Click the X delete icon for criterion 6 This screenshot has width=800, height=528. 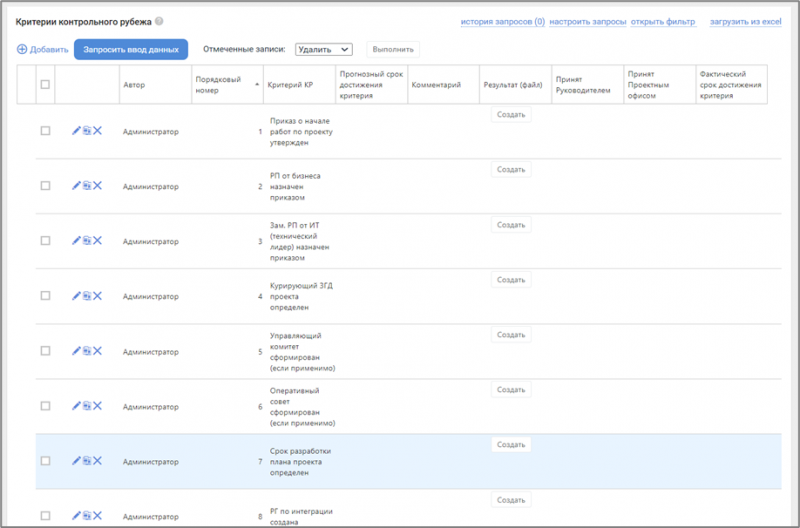coord(98,405)
